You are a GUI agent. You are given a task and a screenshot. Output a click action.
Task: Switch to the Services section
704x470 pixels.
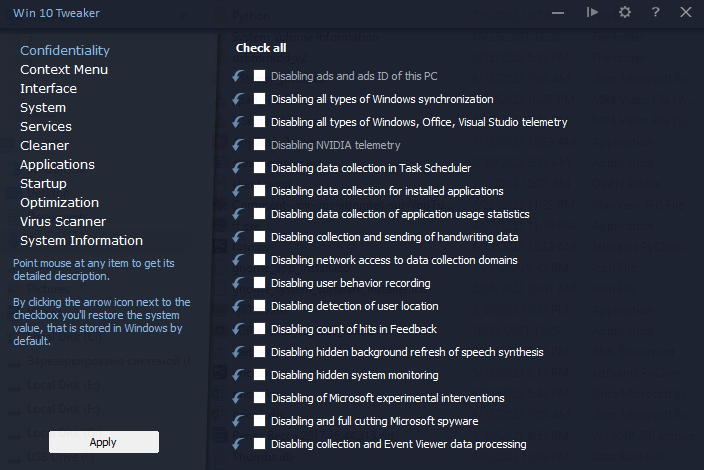[46, 127]
